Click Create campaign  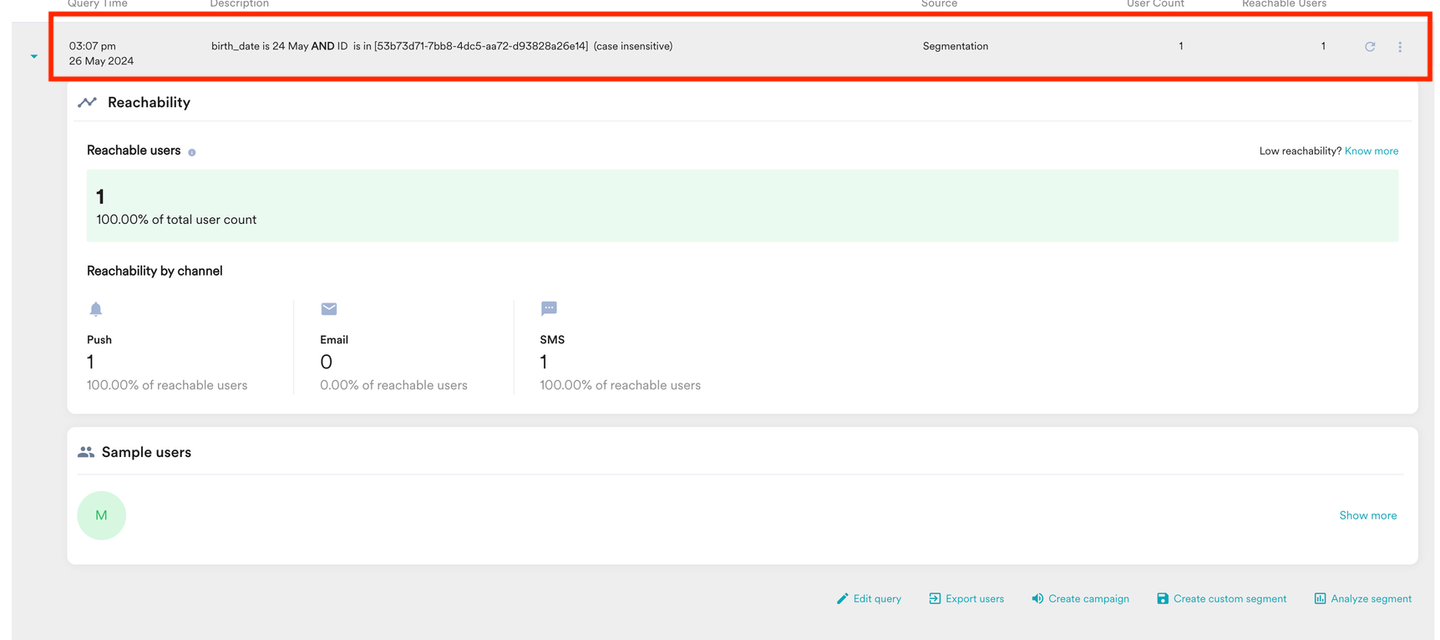point(1080,598)
